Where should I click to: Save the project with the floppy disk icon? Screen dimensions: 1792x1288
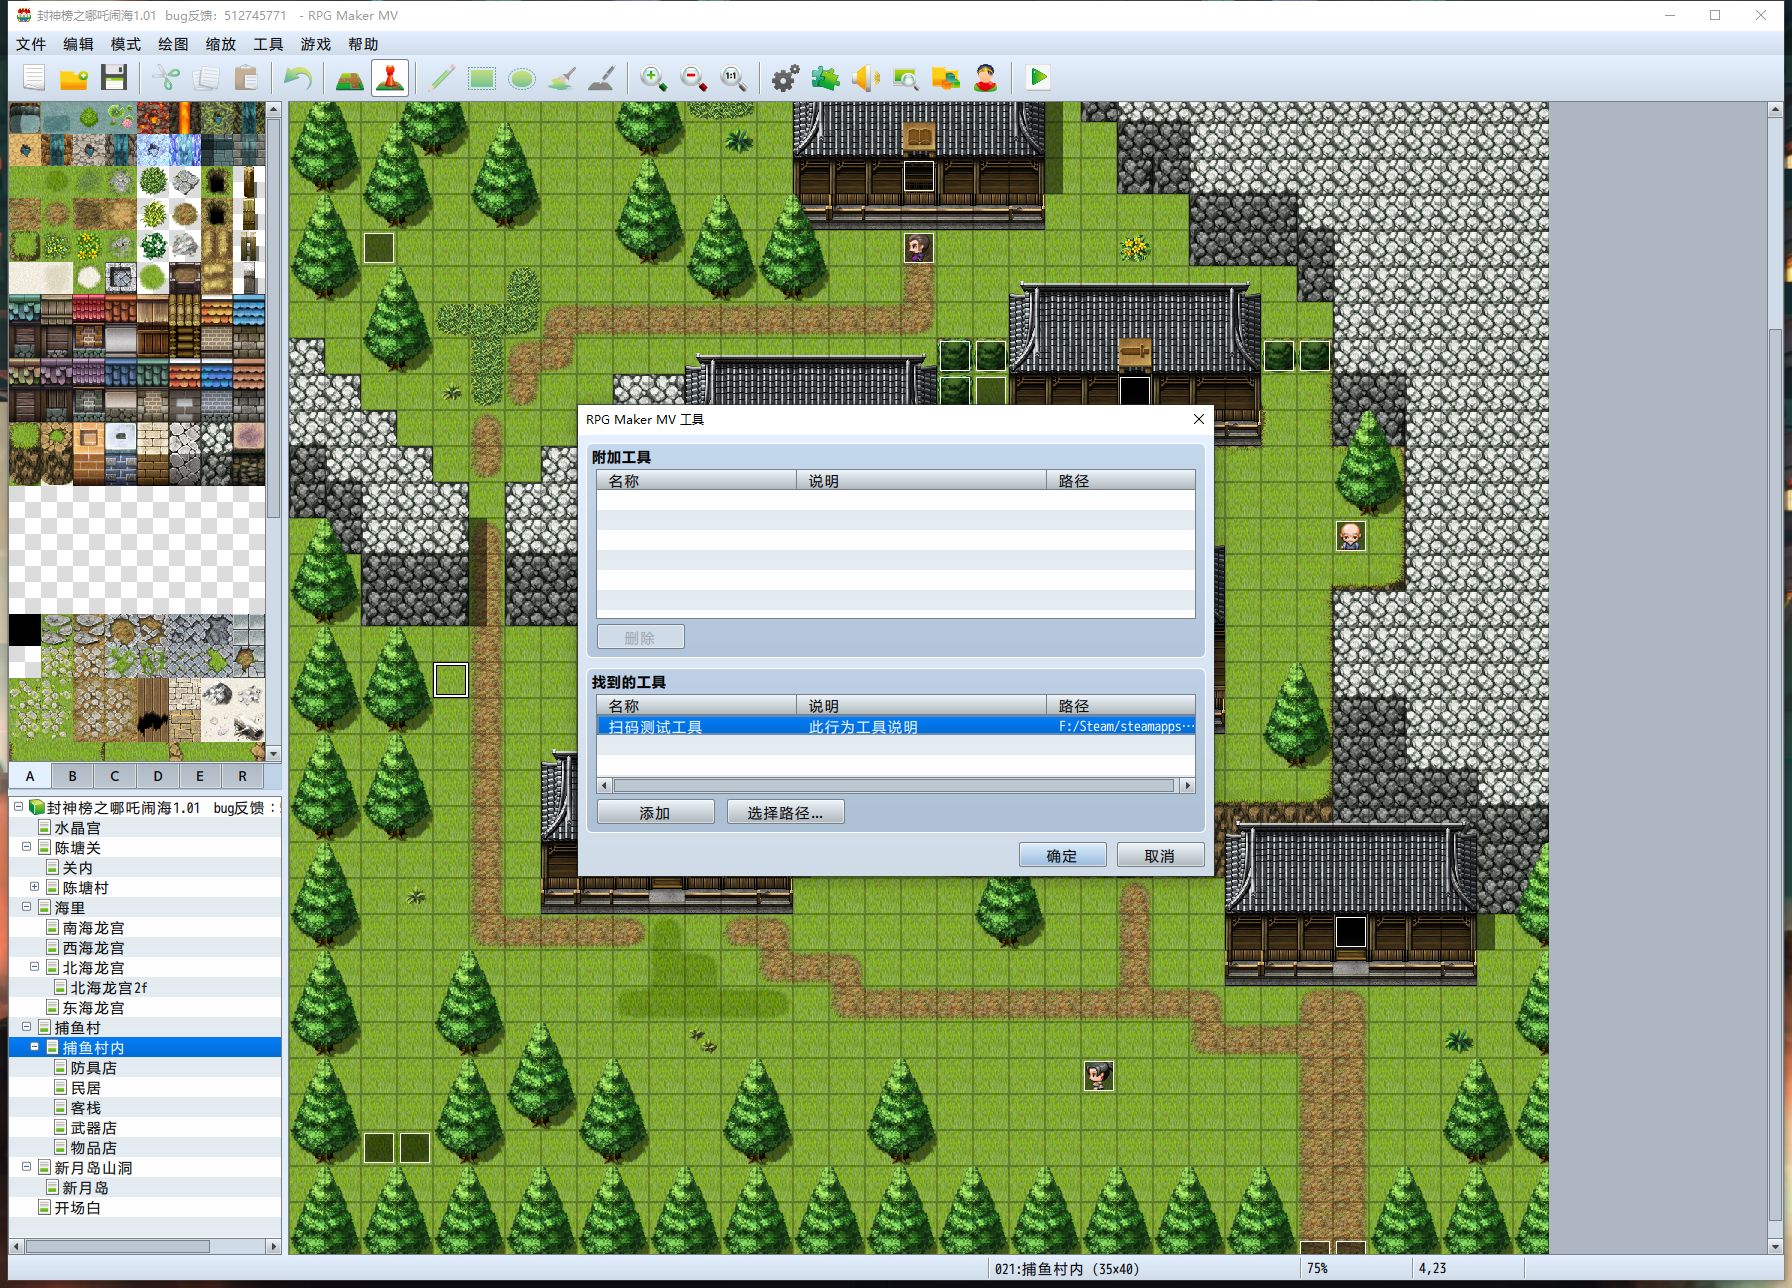114,78
